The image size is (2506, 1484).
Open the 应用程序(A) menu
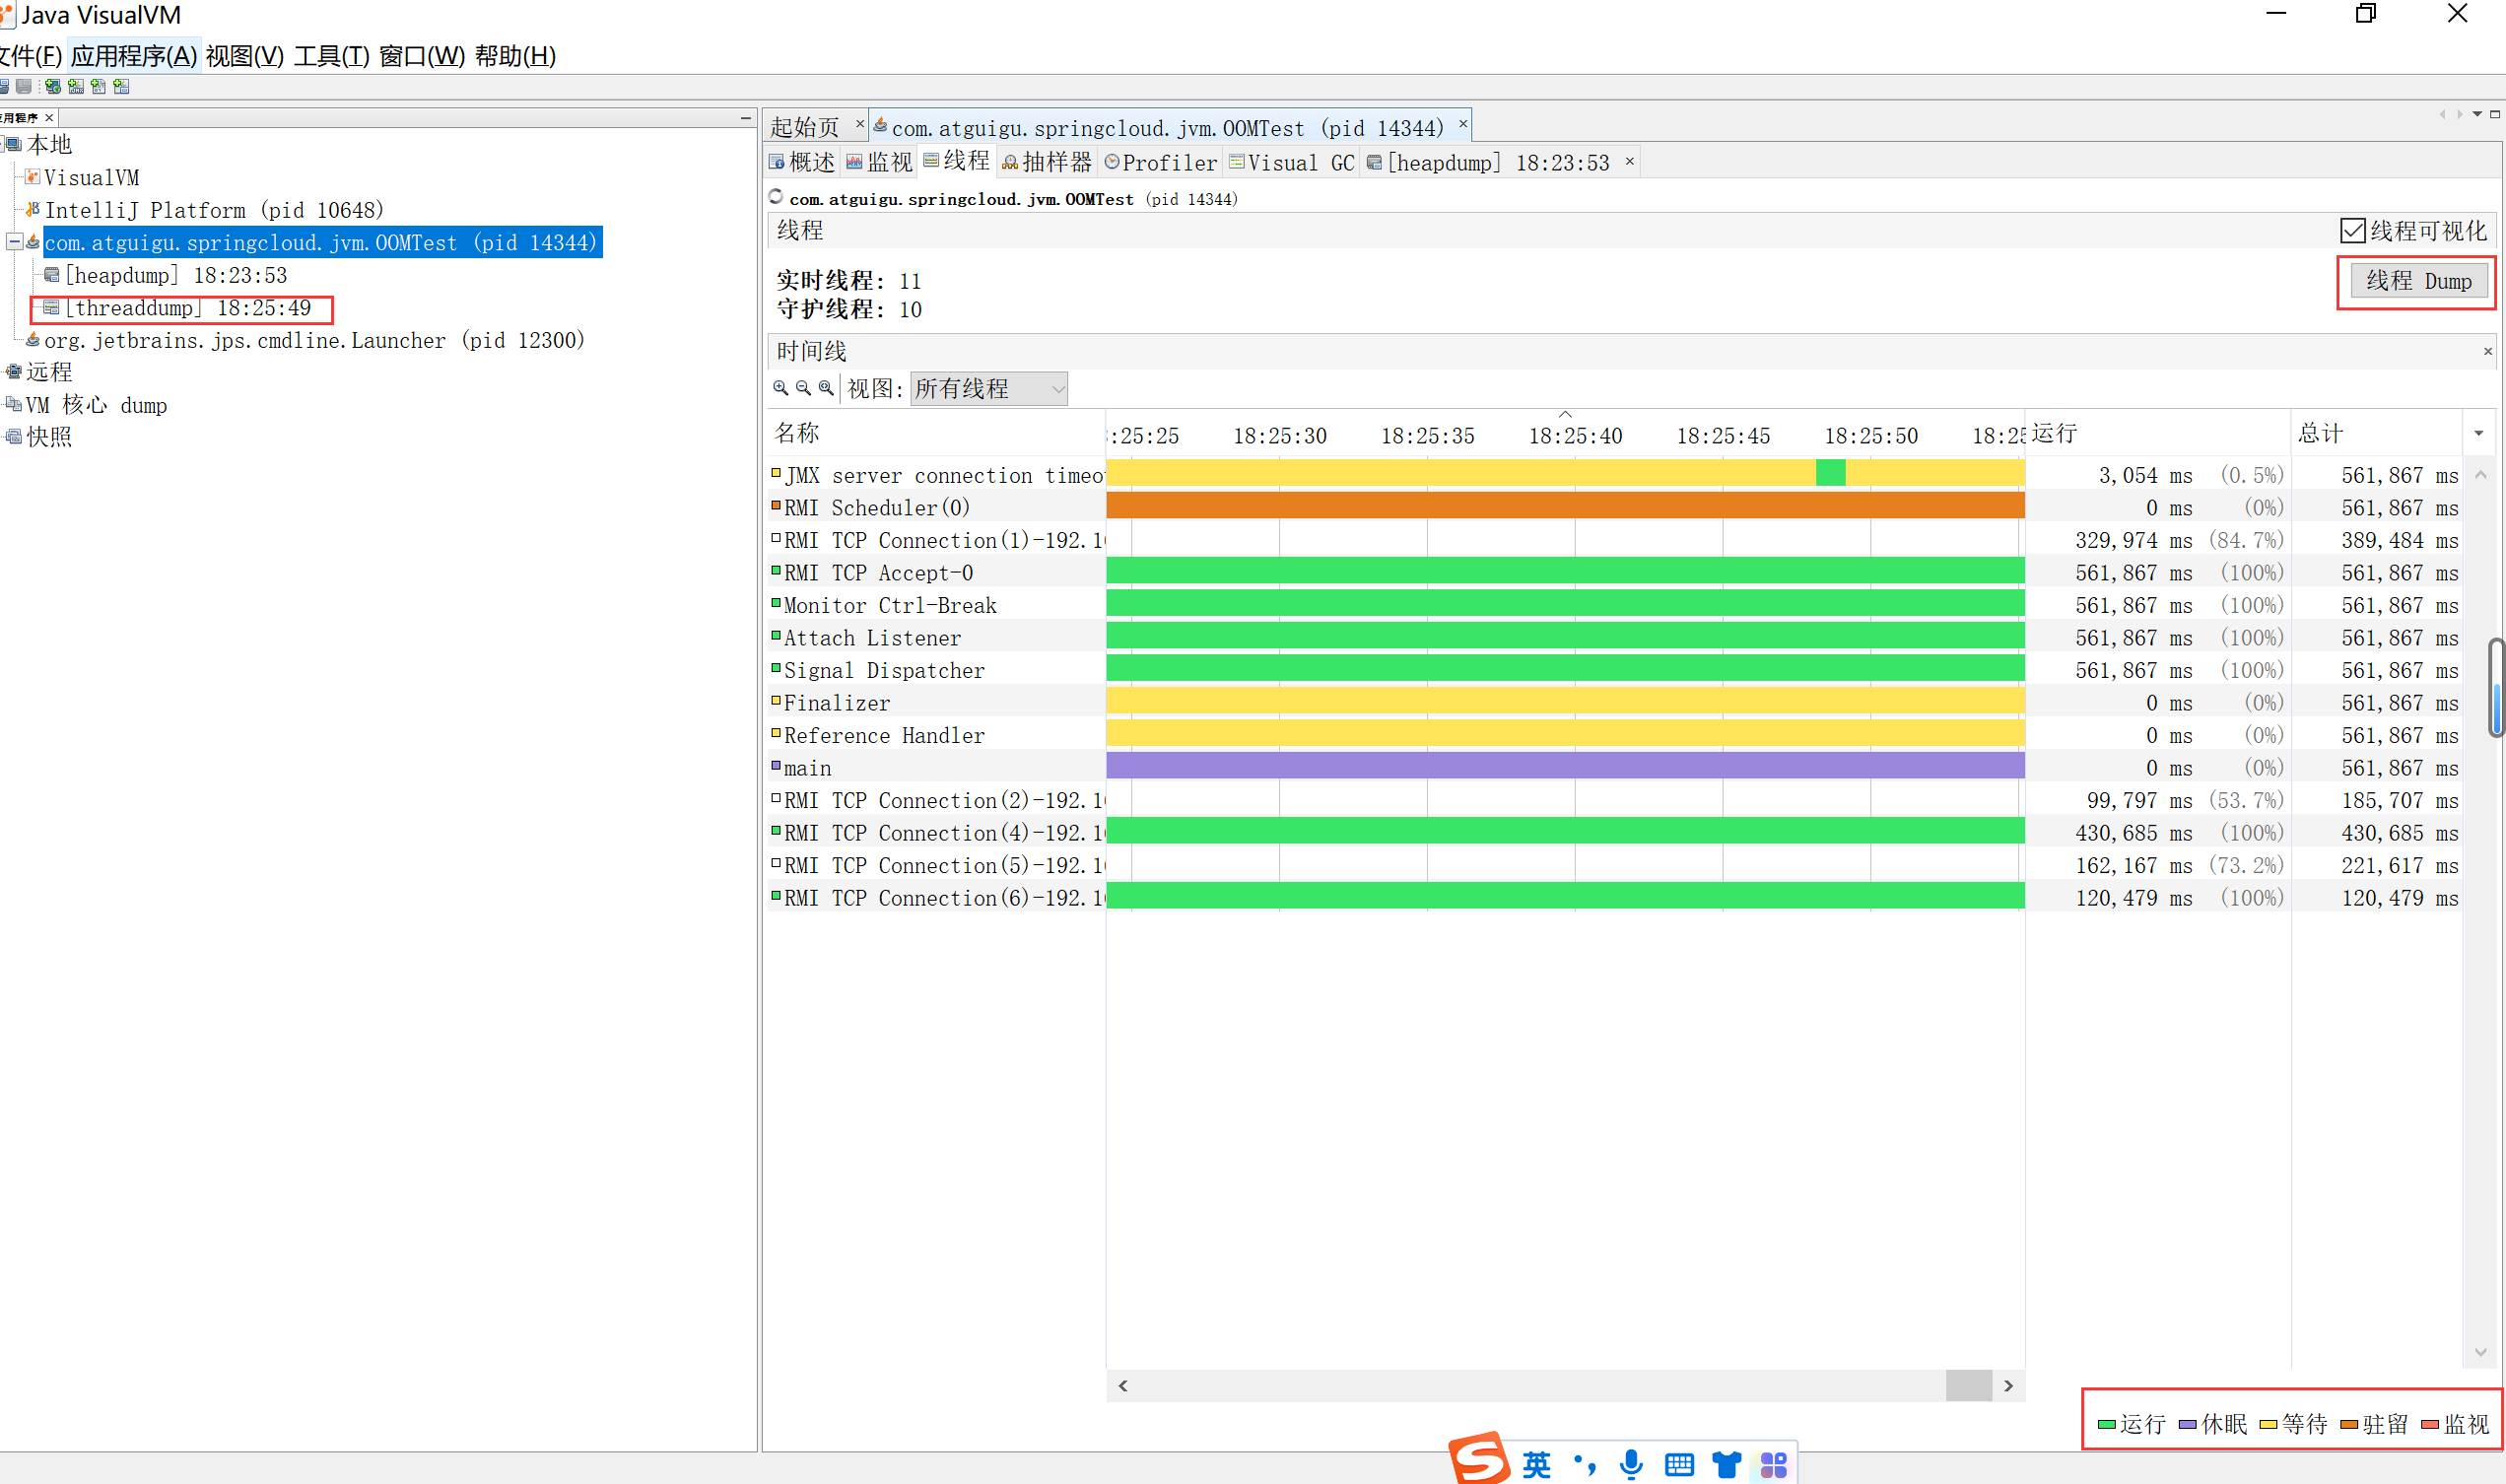(133, 56)
